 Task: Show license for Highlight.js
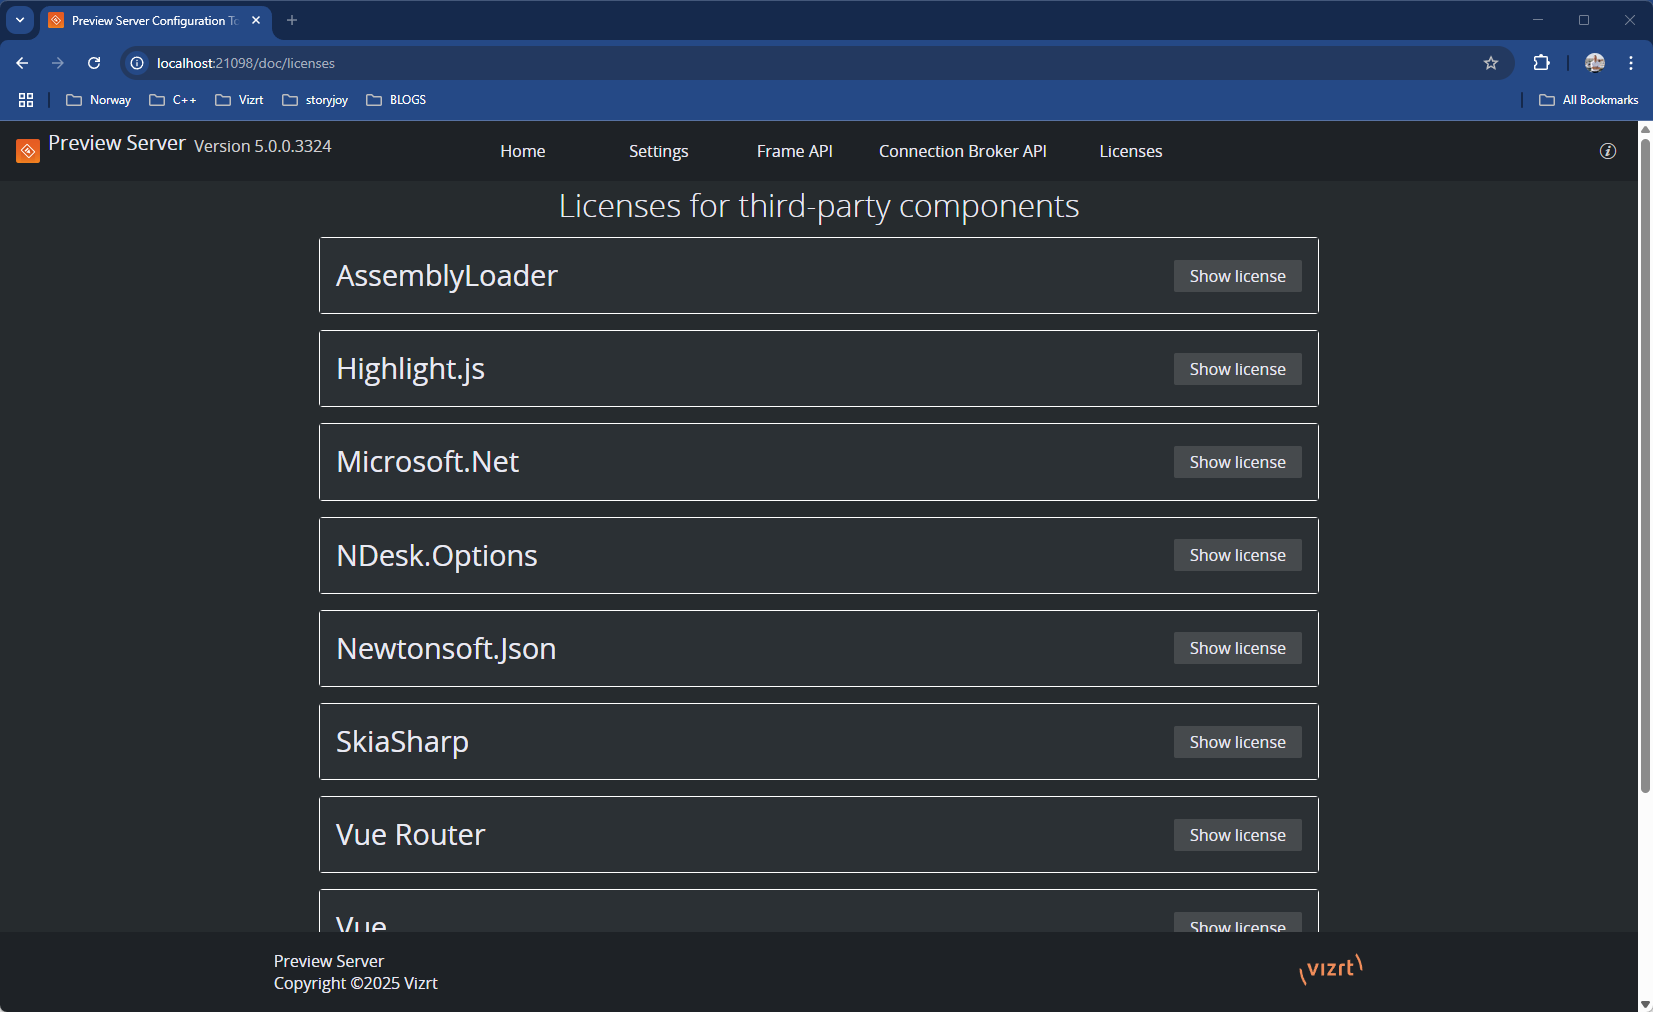tap(1238, 369)
